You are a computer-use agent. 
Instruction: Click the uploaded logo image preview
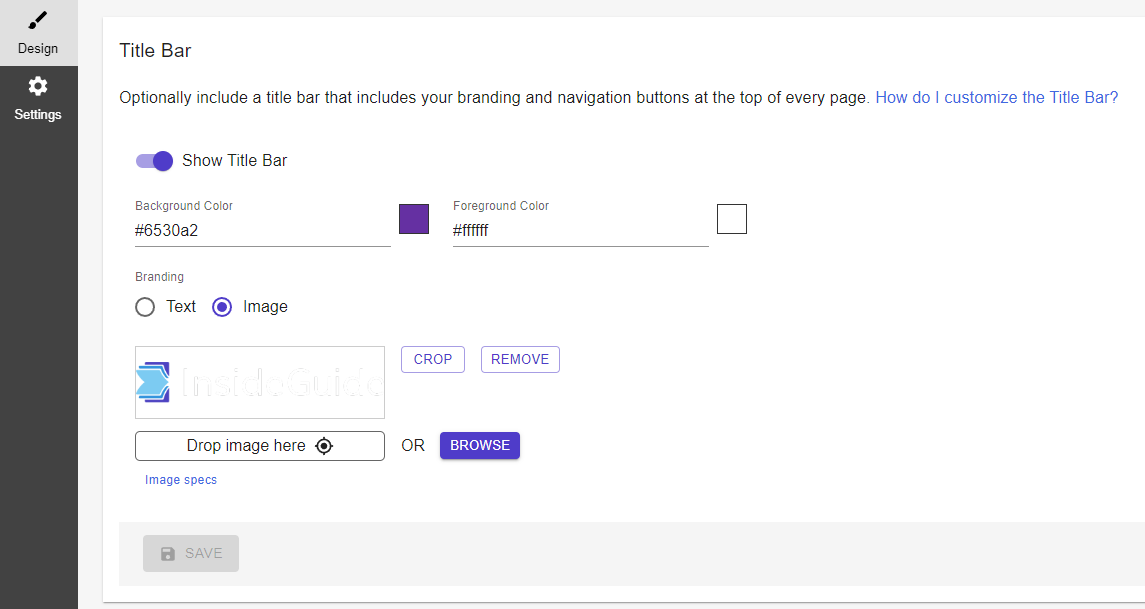260,383
